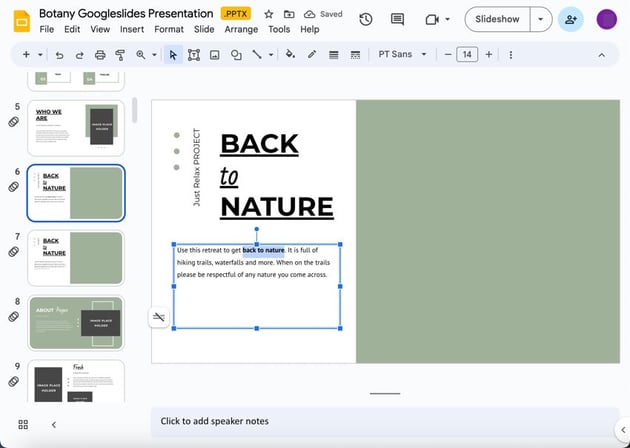Click the Share button
Image resolution: width=630 pixels, height=448 pixels.
tap(571, 19)
